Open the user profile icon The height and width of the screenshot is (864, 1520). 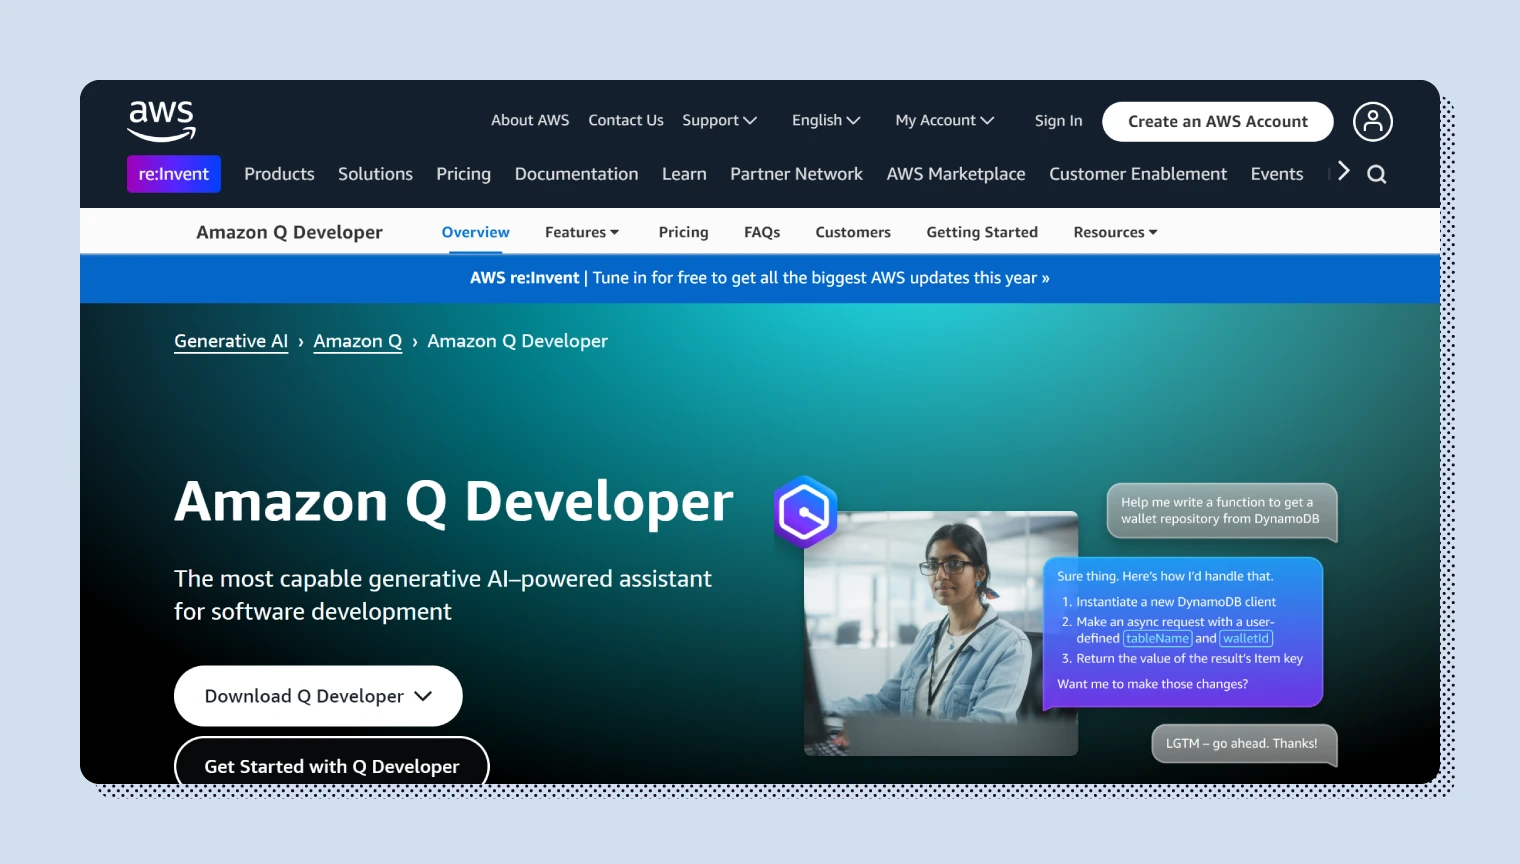(1372, 122)
